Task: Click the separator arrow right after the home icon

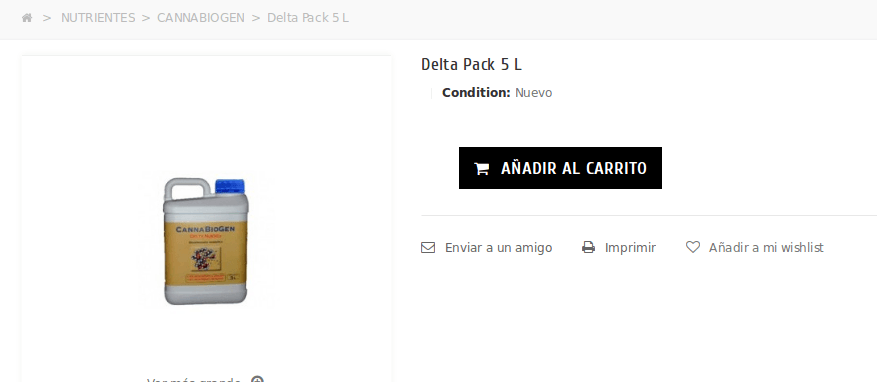Action: (47, 18)
